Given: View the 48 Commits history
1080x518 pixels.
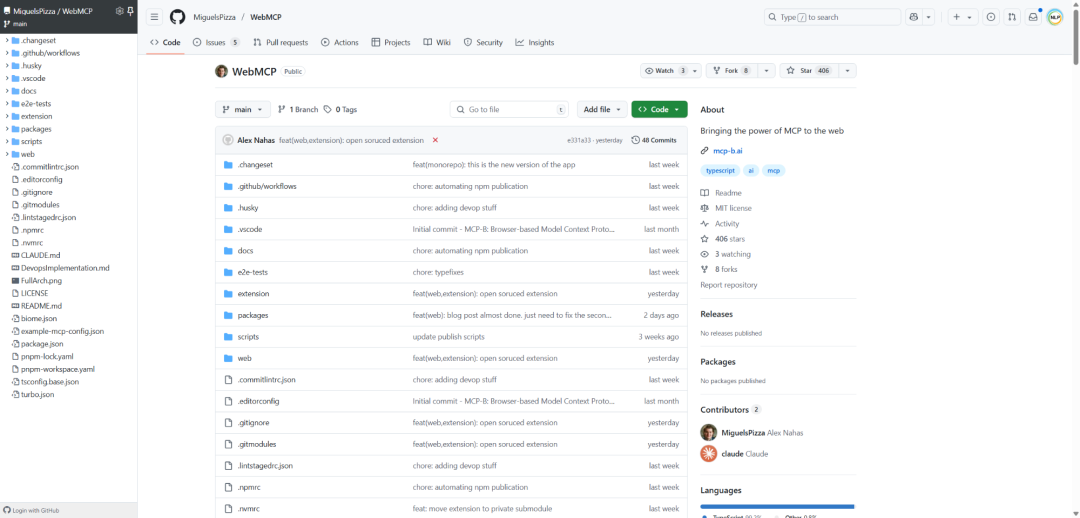Looking at the screenshot, I should [654, 140].
